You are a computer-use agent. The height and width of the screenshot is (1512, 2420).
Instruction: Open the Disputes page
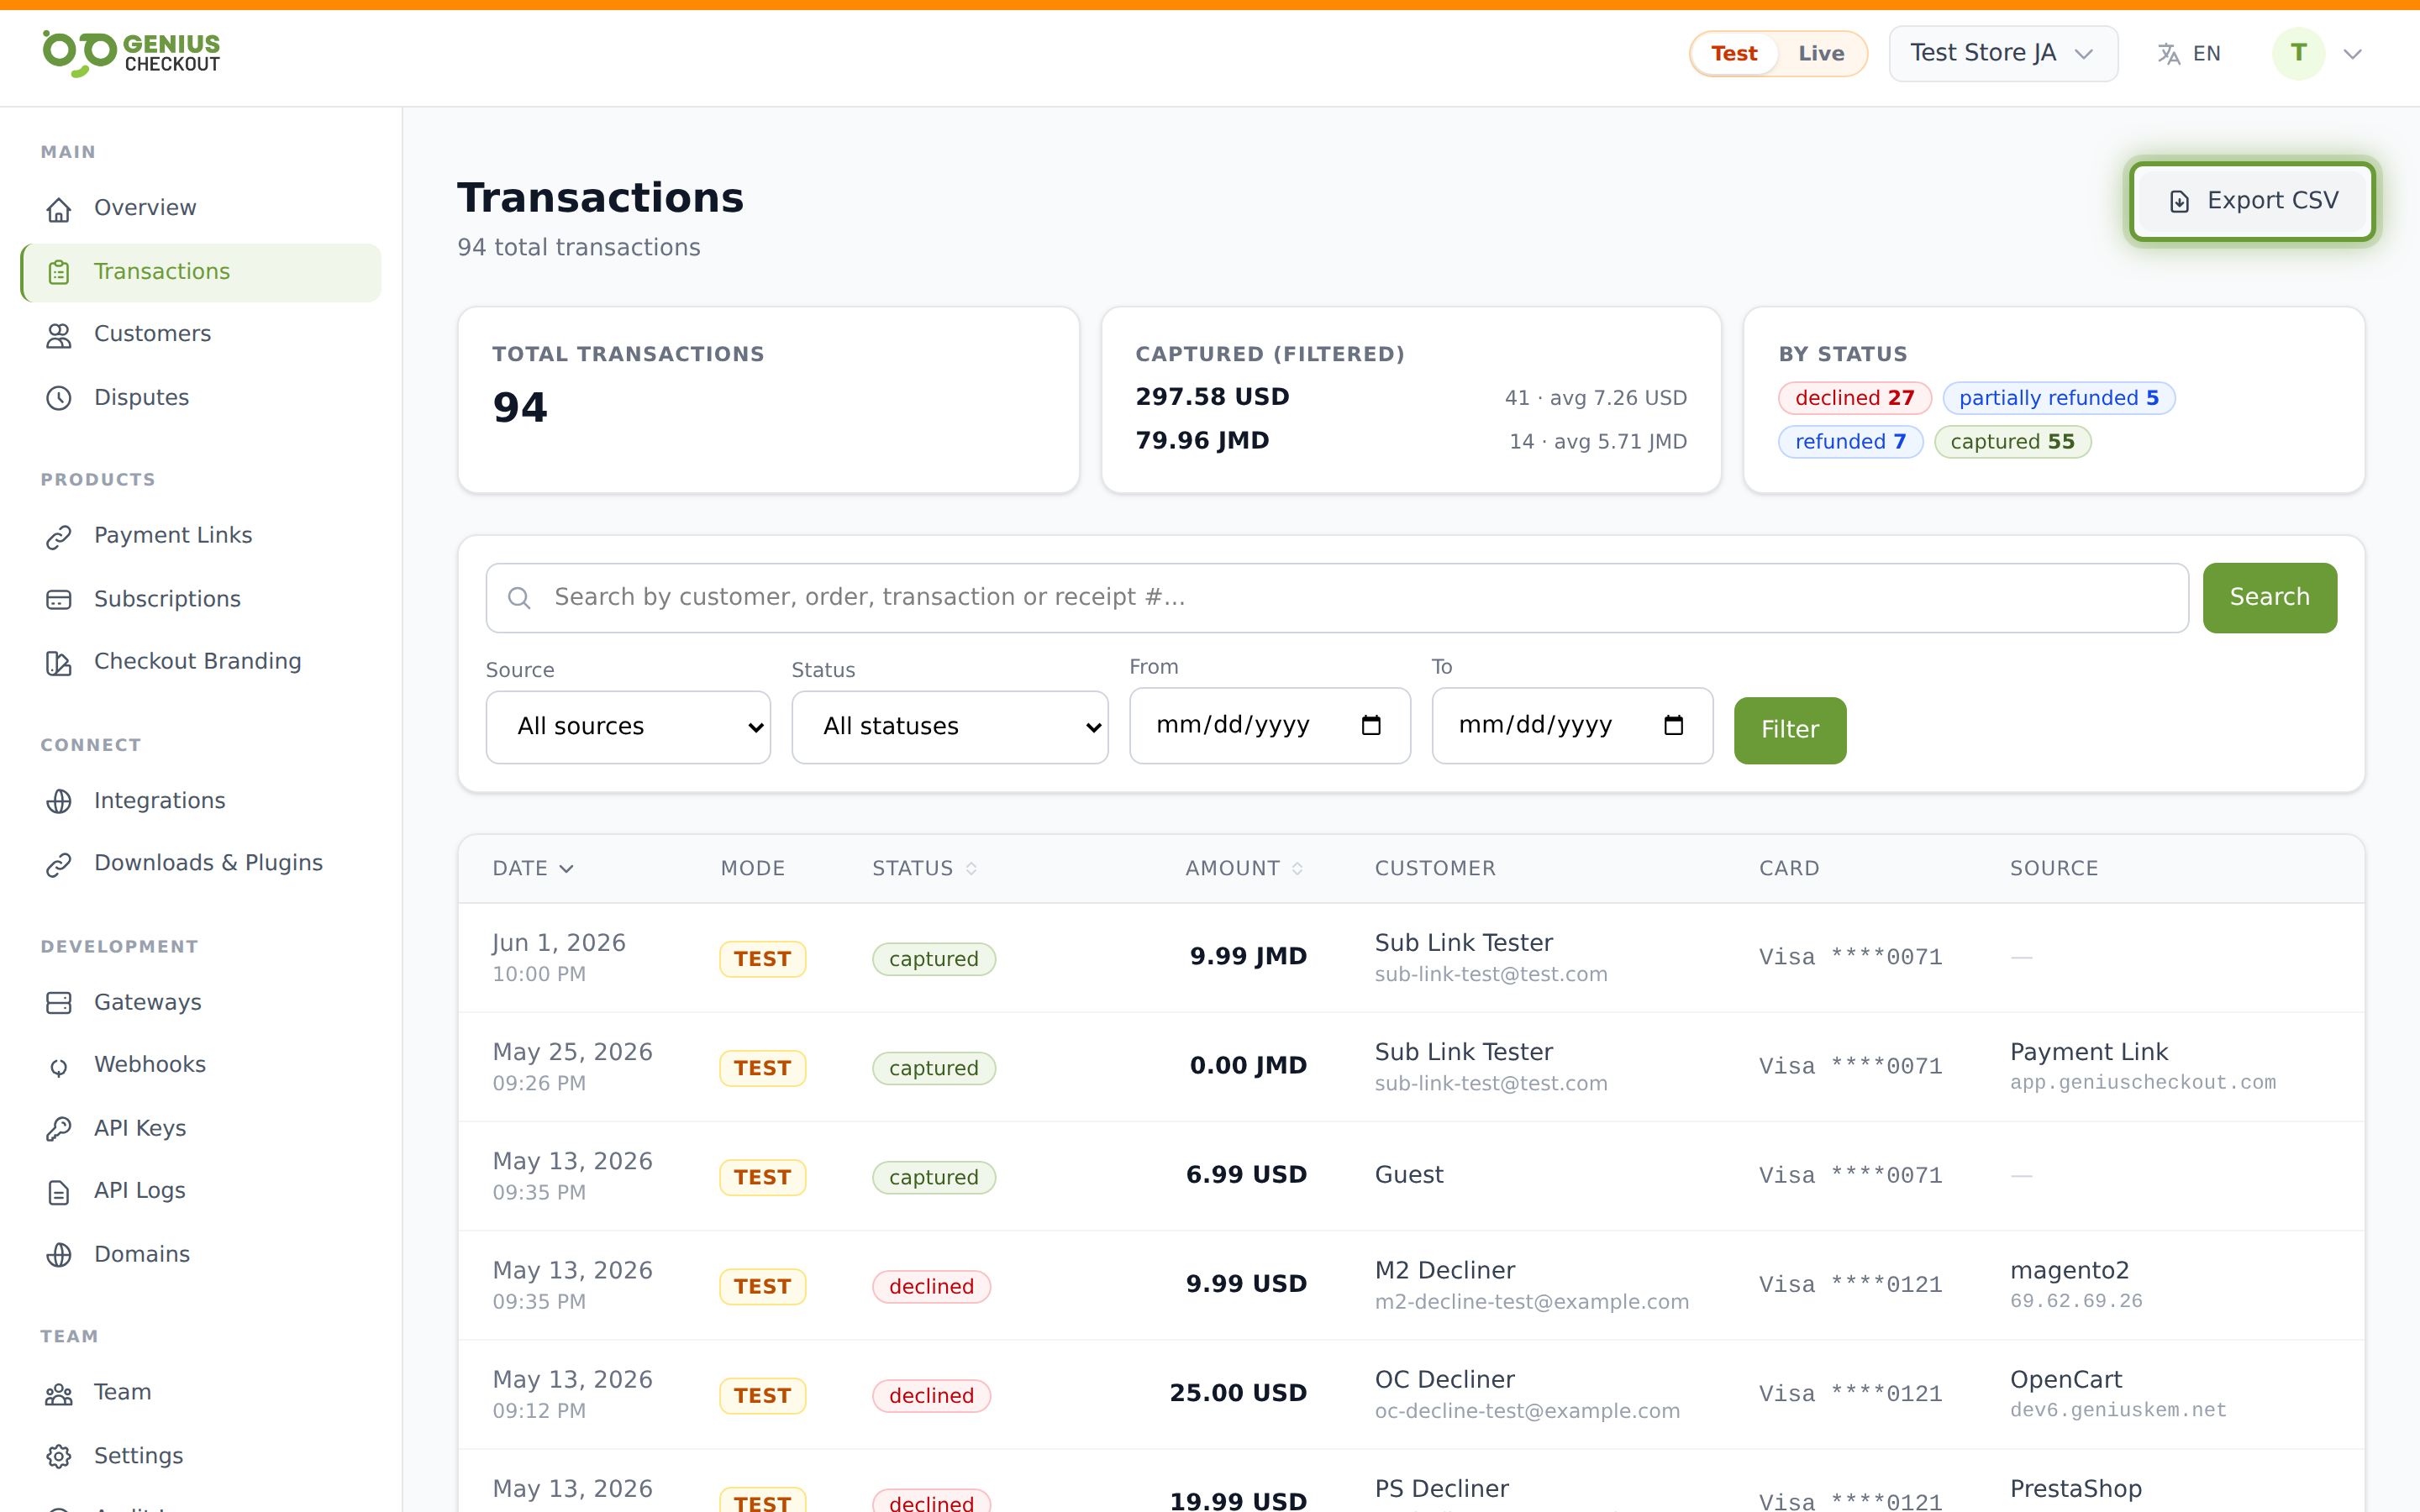(200, 397)
